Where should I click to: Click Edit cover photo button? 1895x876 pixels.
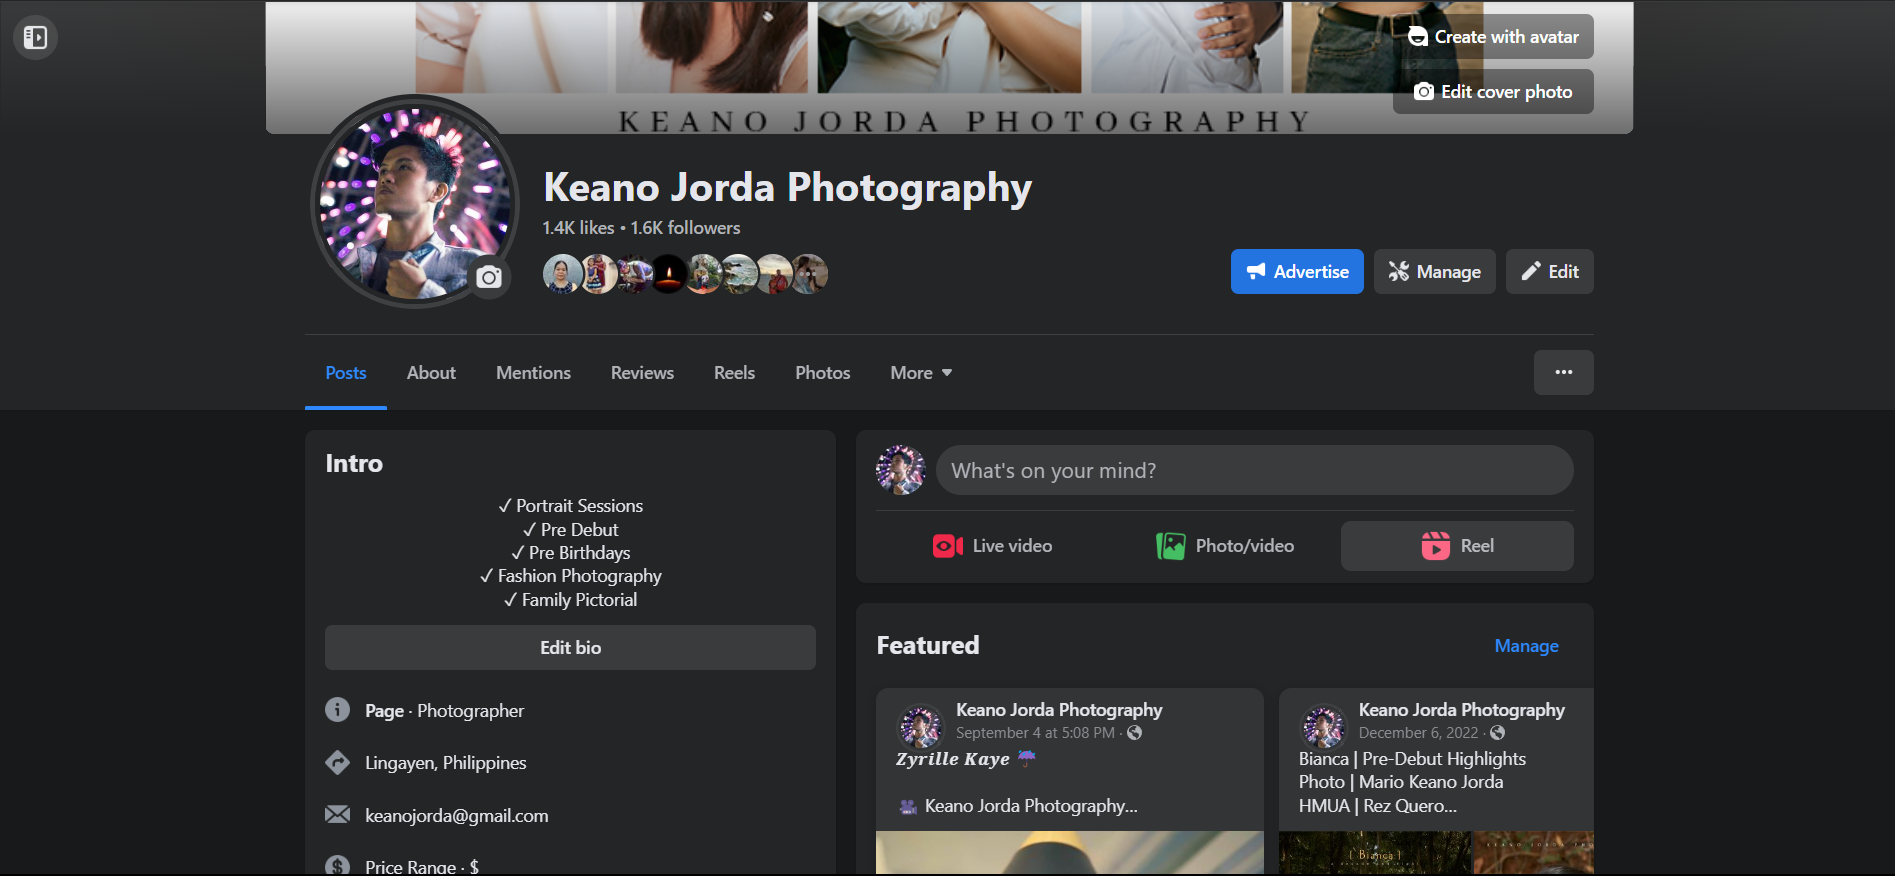[x=1493, y=92]
